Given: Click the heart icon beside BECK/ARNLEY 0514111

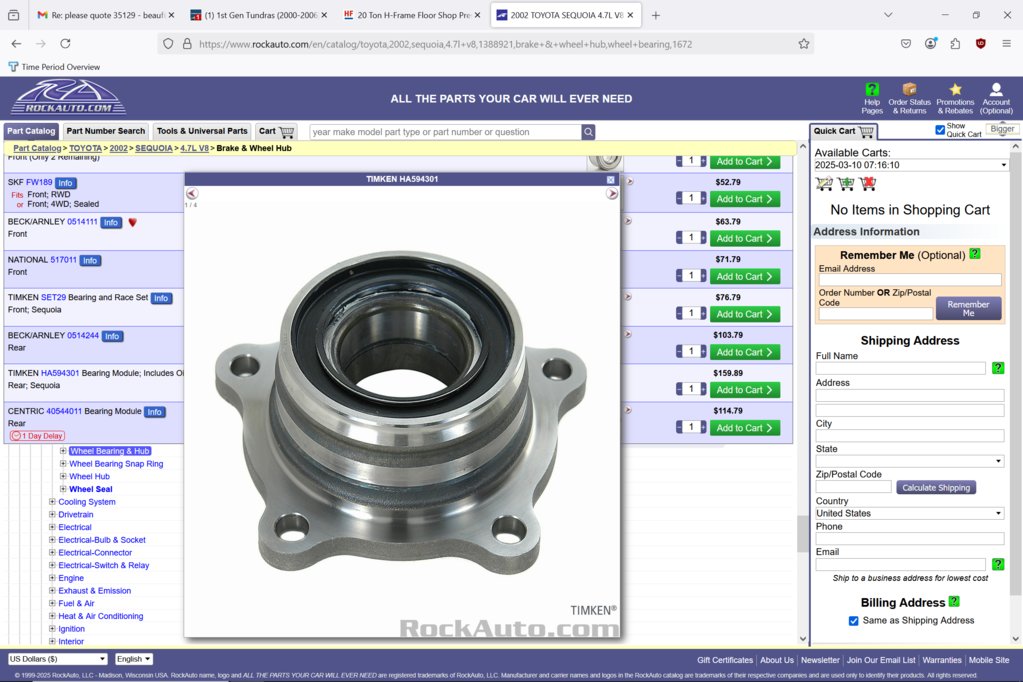Looking at the screenshot, I should tap(132, 223).
